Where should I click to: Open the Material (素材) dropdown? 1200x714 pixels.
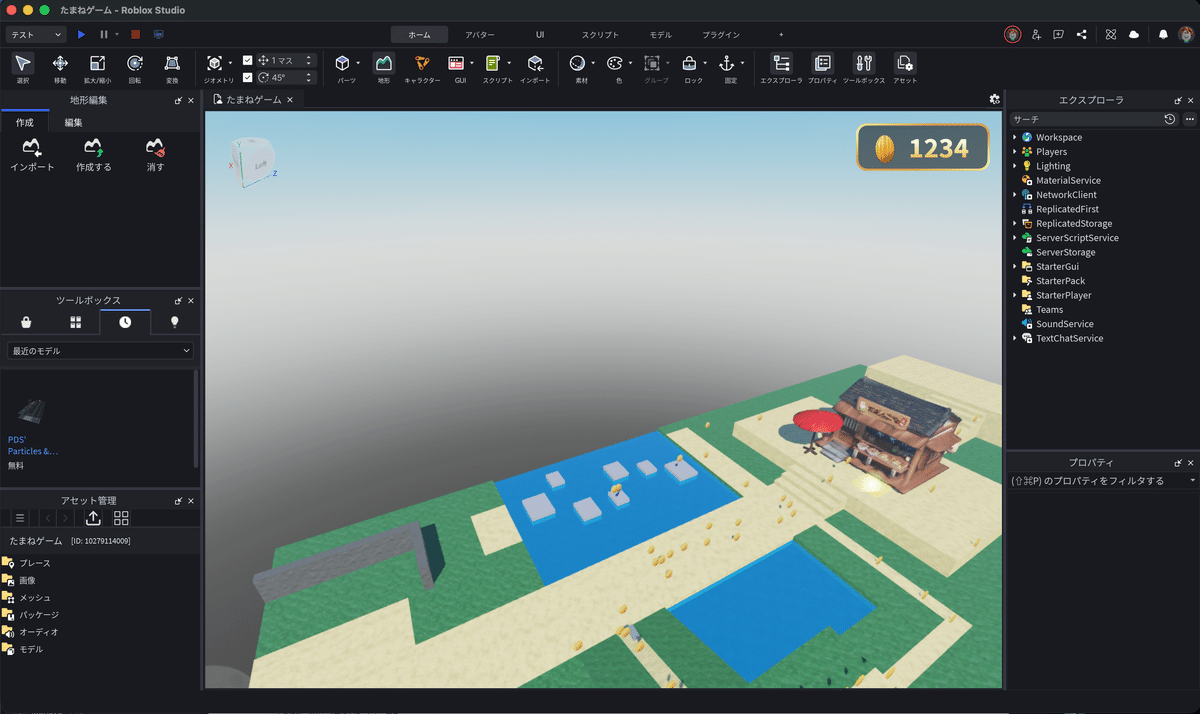593,63
